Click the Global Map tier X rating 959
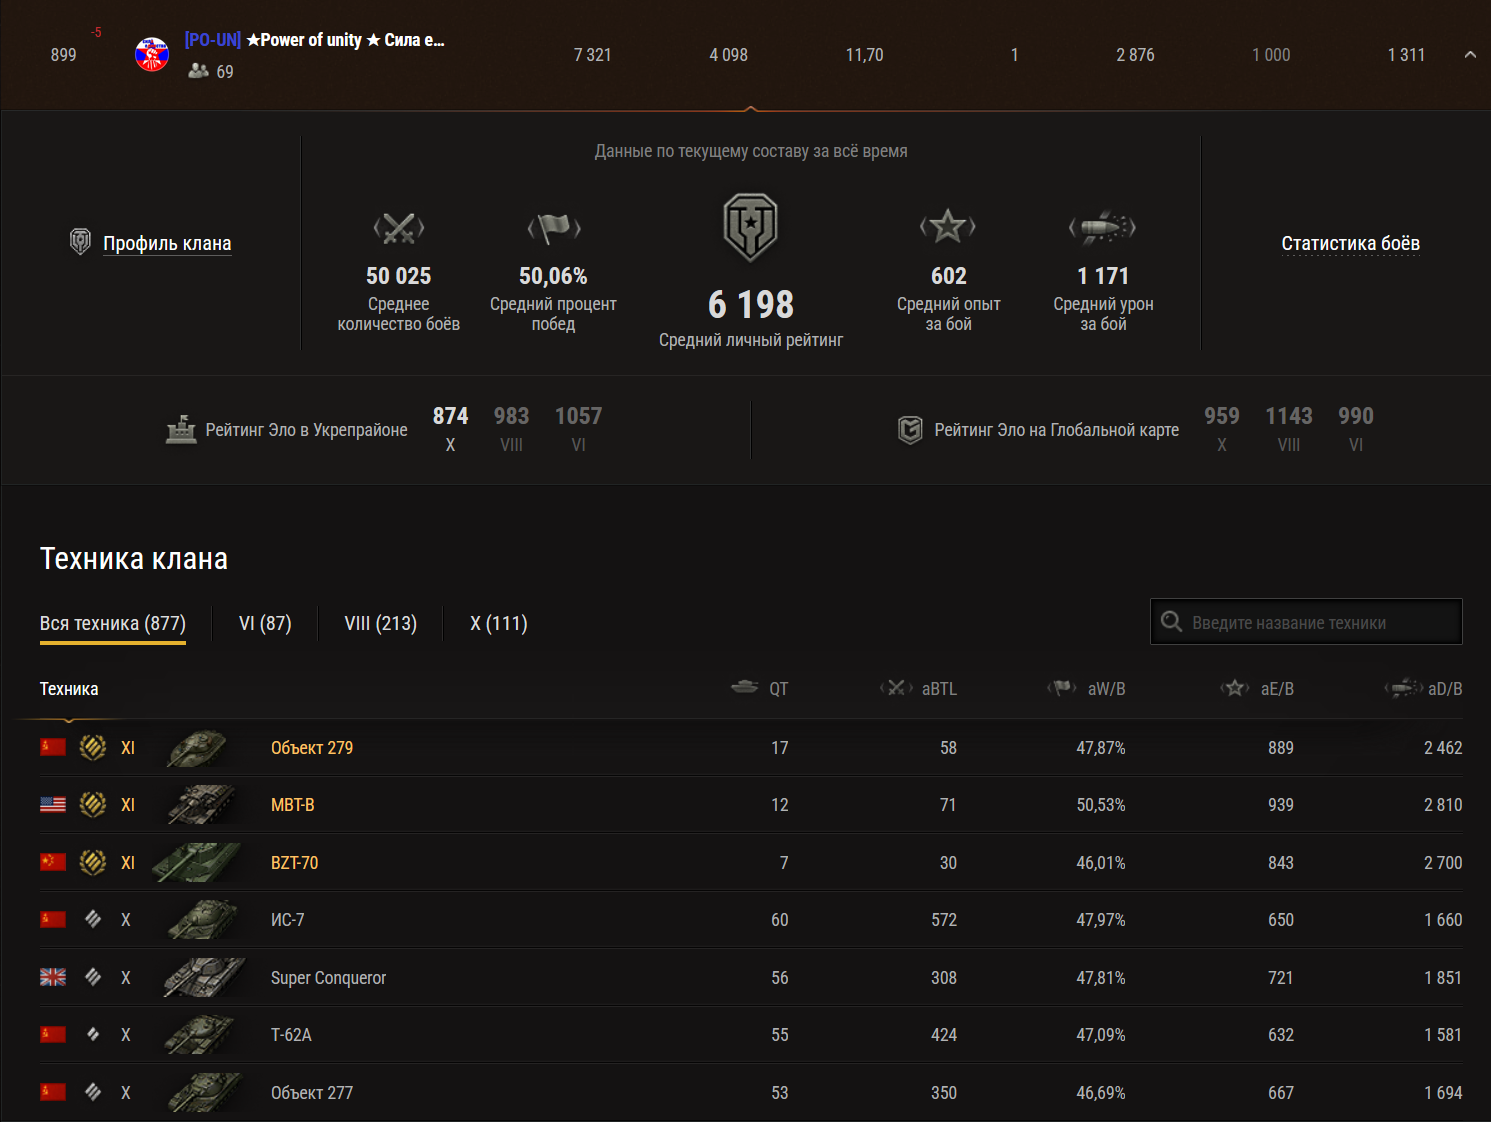Screen dimensions: 1491x1122 (x=1222, y=416)
